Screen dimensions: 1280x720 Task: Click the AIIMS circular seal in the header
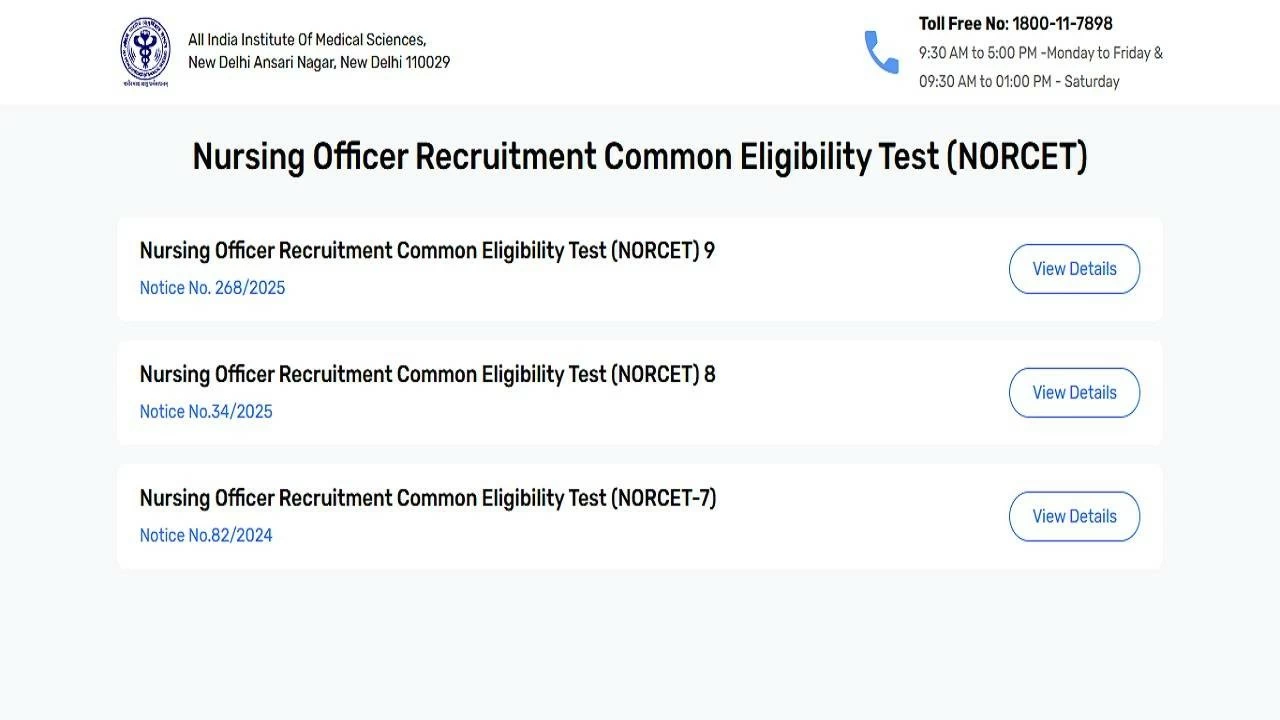click(144, 52)
